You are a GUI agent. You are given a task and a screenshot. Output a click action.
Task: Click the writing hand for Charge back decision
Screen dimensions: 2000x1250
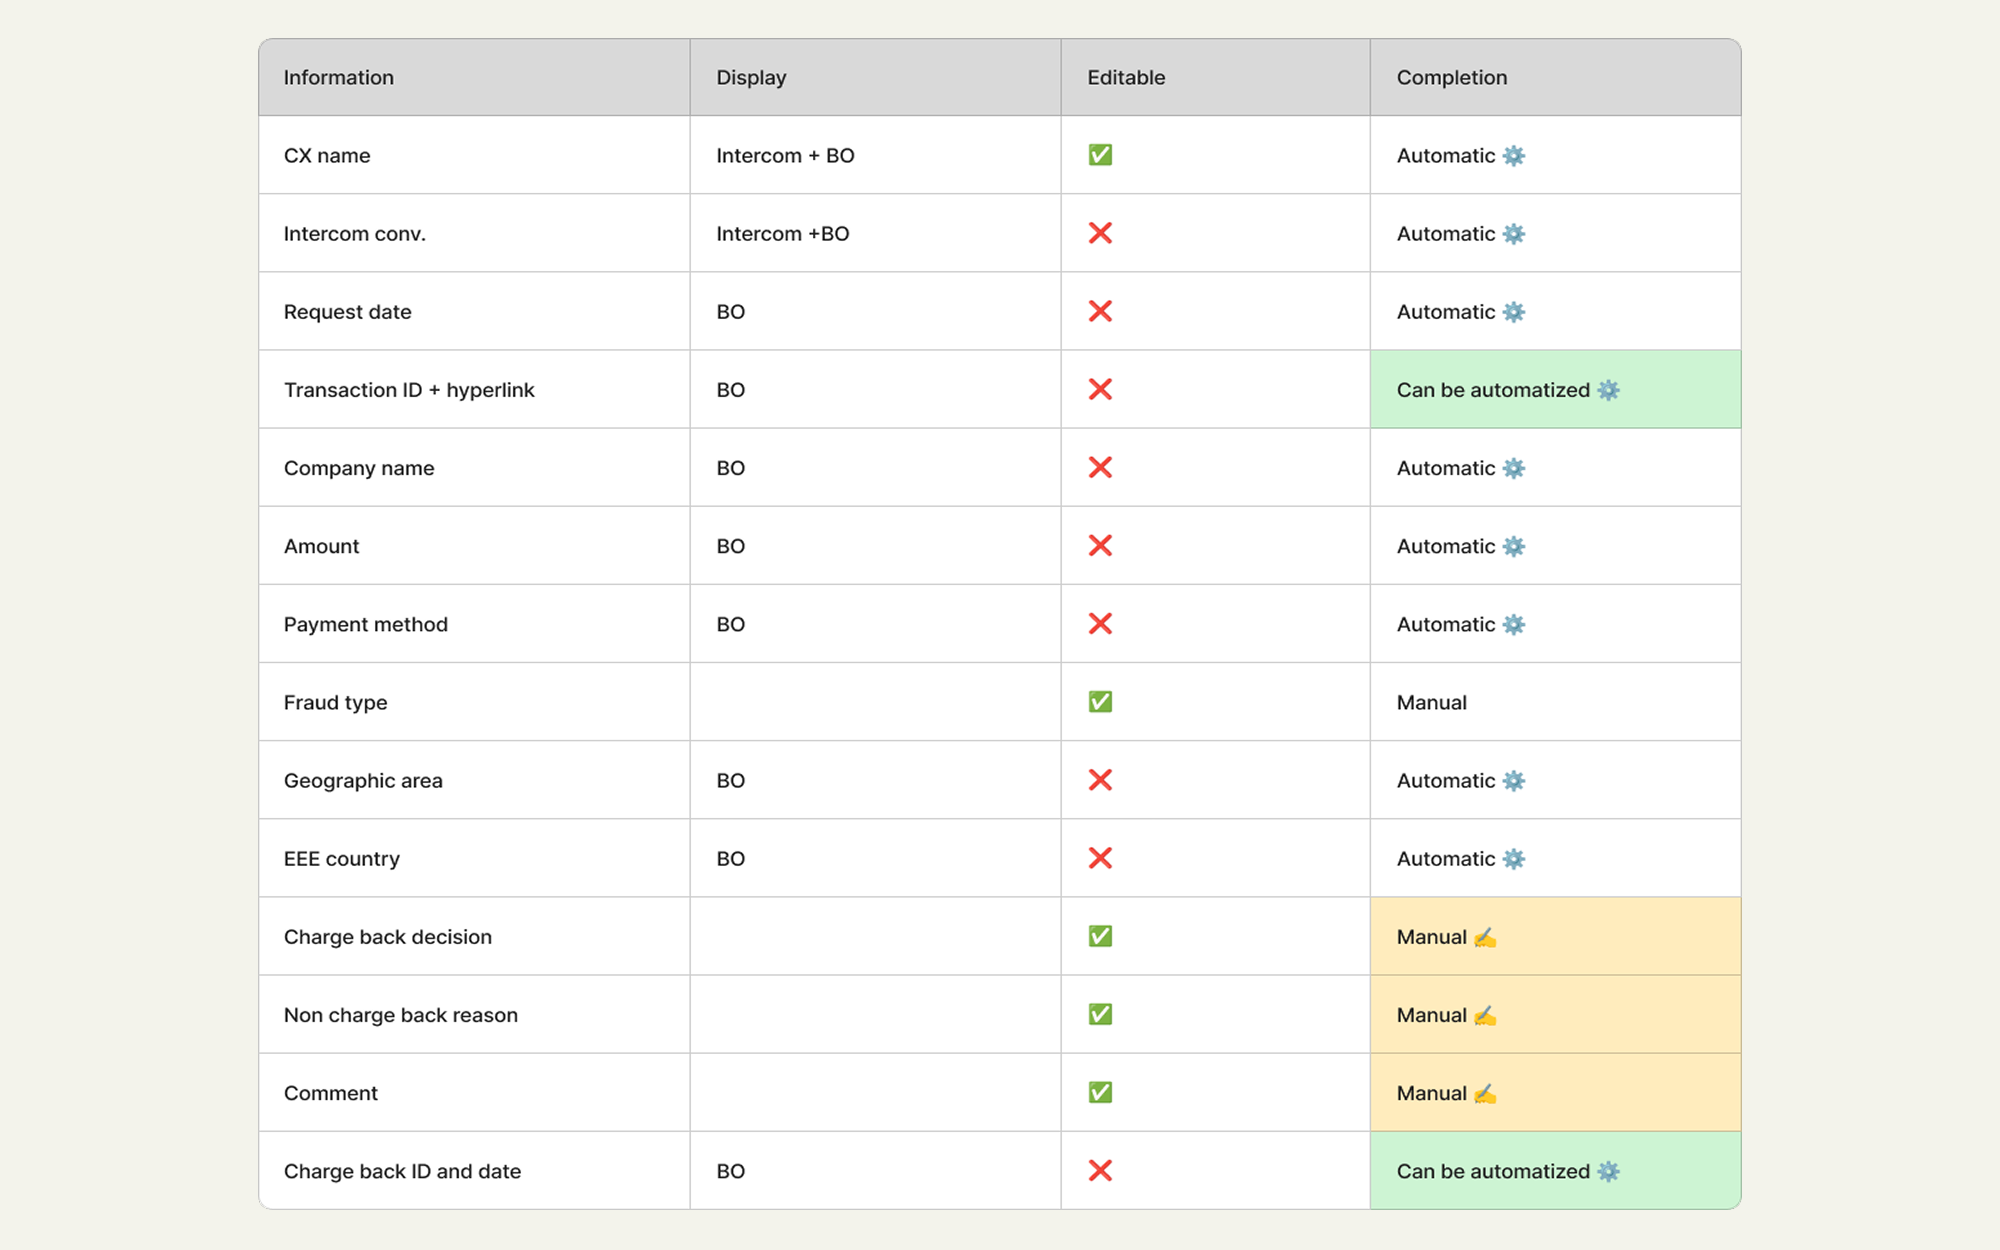pyautogui.click(x=1485, y=937)
